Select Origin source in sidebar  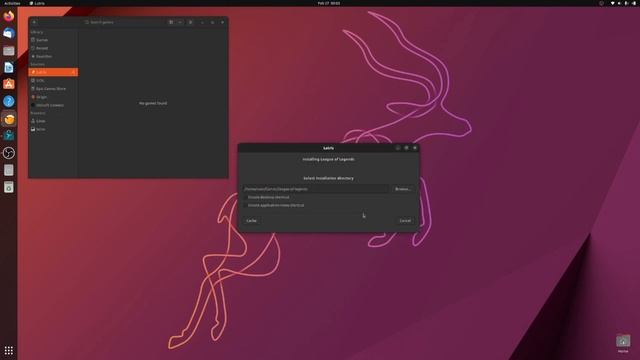pos(53,97)
